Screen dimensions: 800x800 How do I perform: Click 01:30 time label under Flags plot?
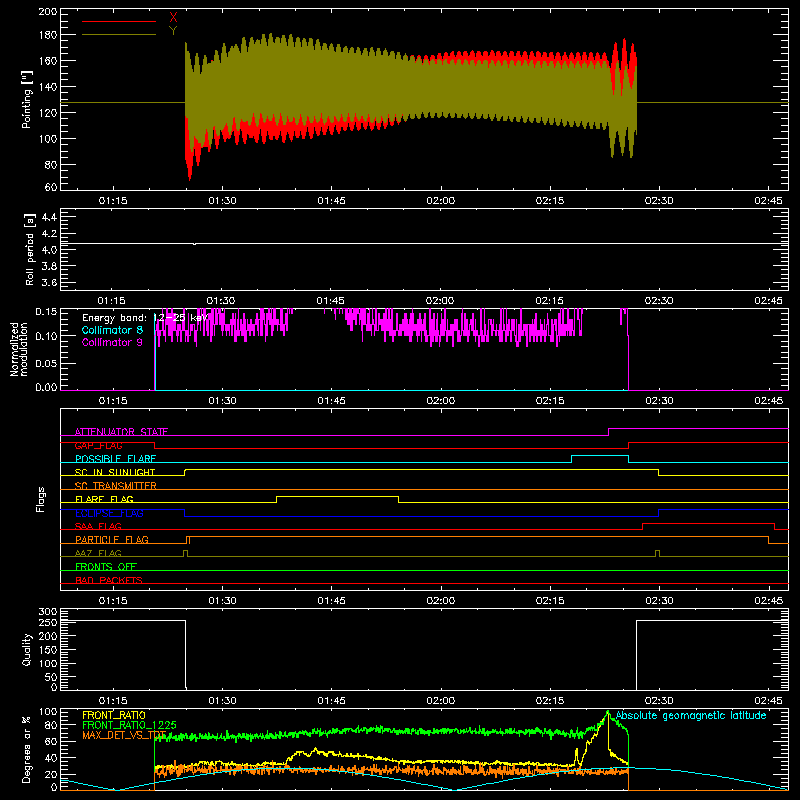click(222, 601)
